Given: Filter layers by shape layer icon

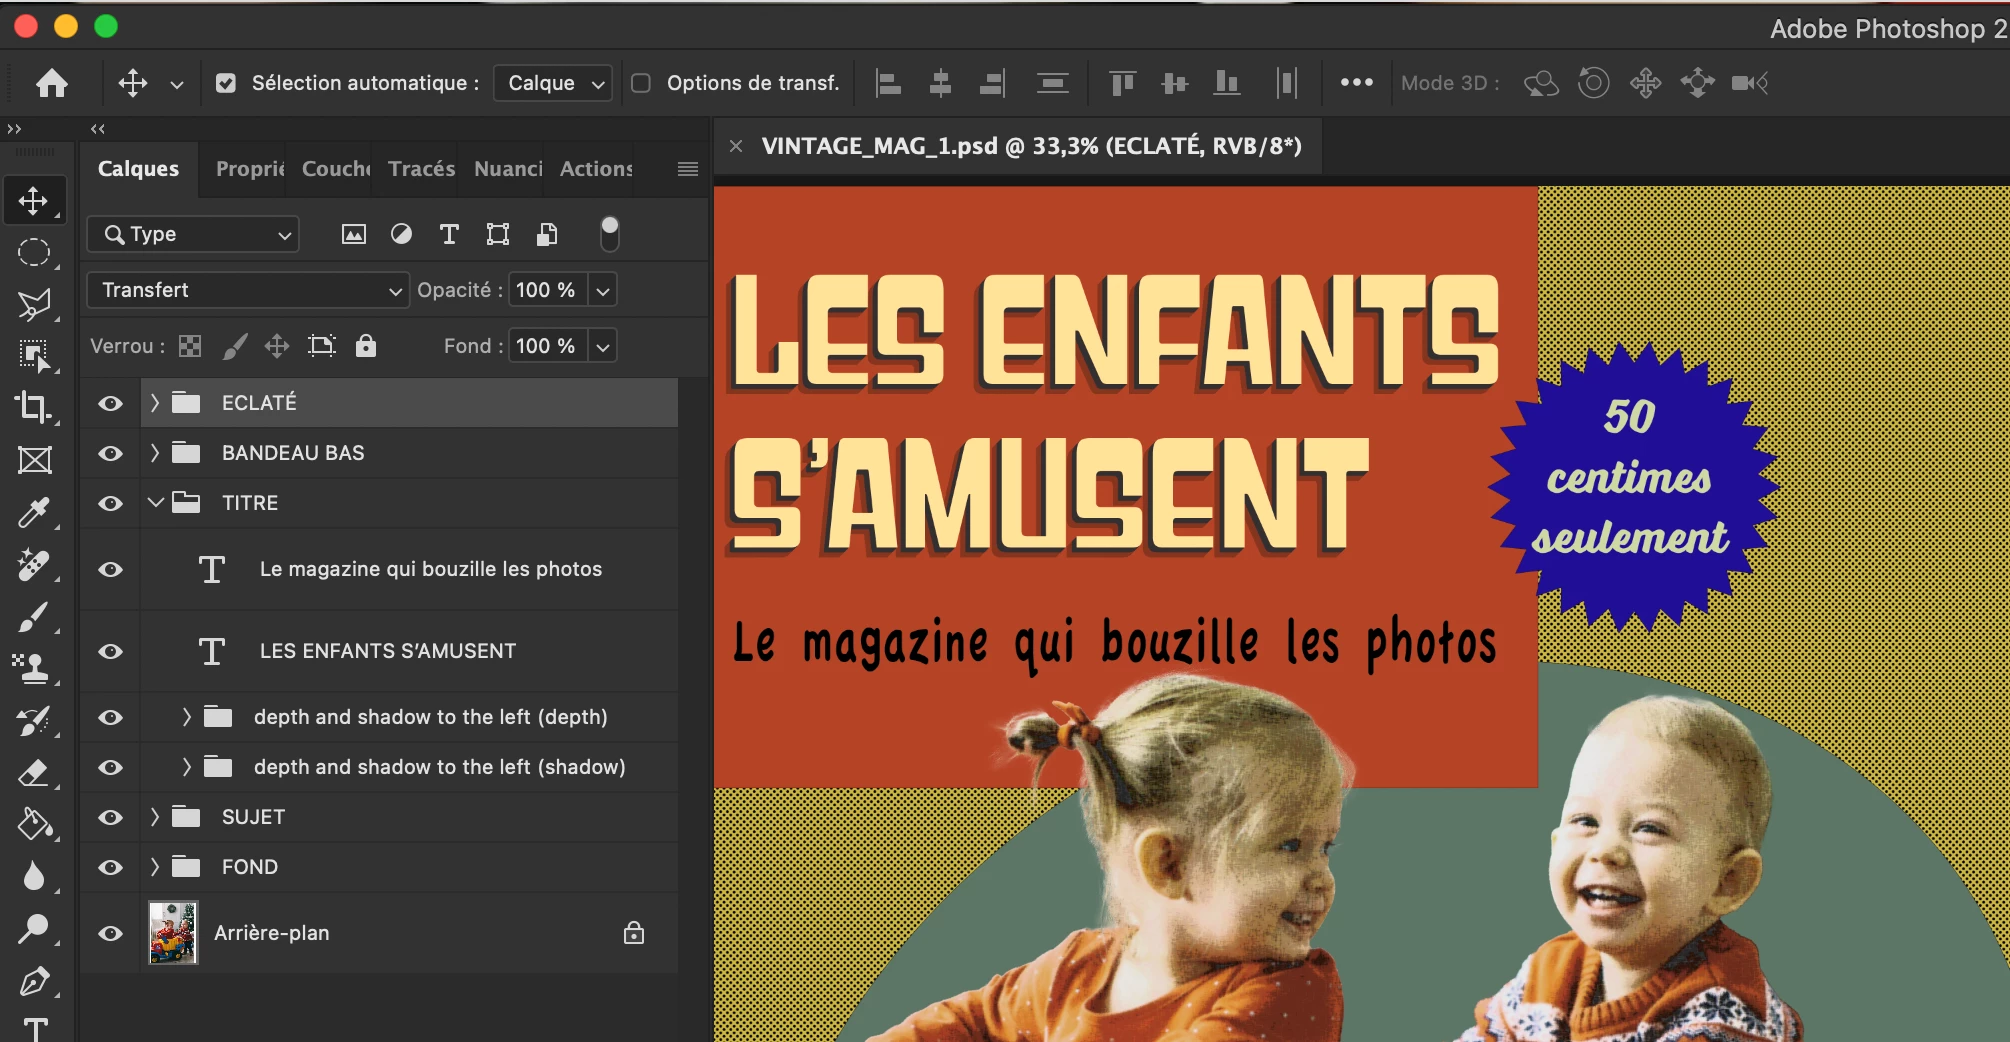Looking at the screenshot, I should [497, 234].
